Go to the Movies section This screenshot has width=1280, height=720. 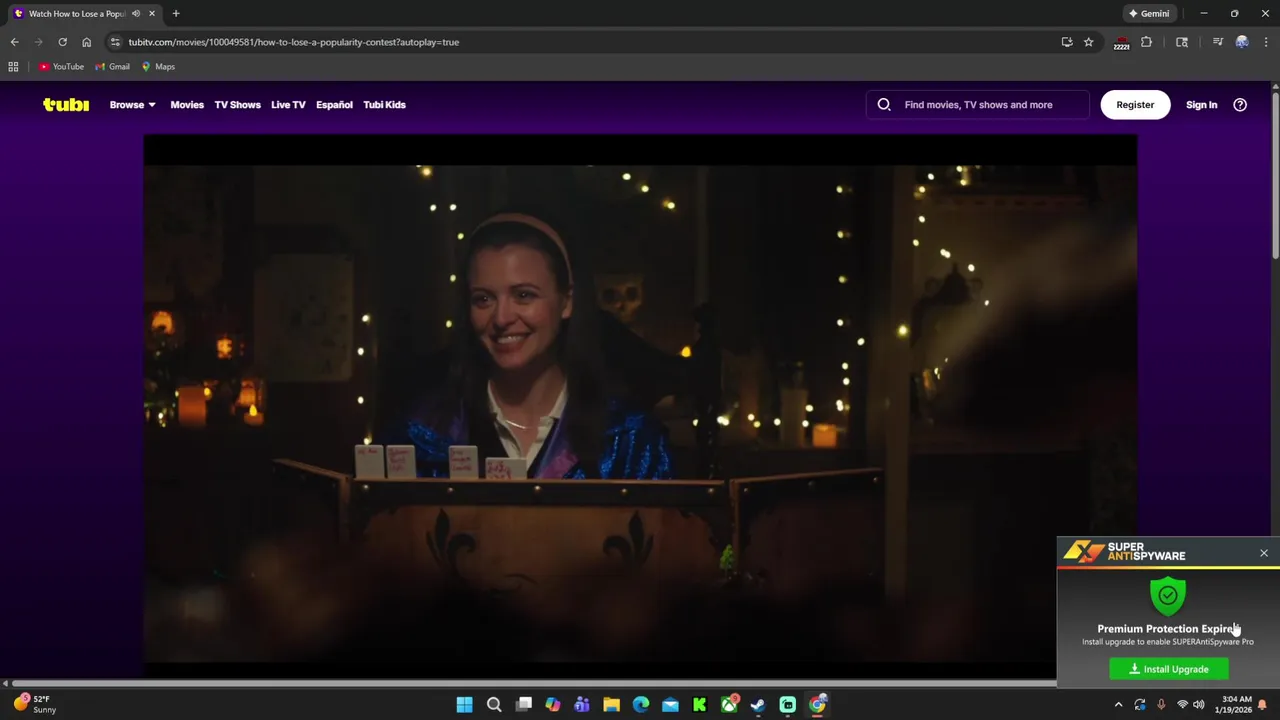coord(187,104)
